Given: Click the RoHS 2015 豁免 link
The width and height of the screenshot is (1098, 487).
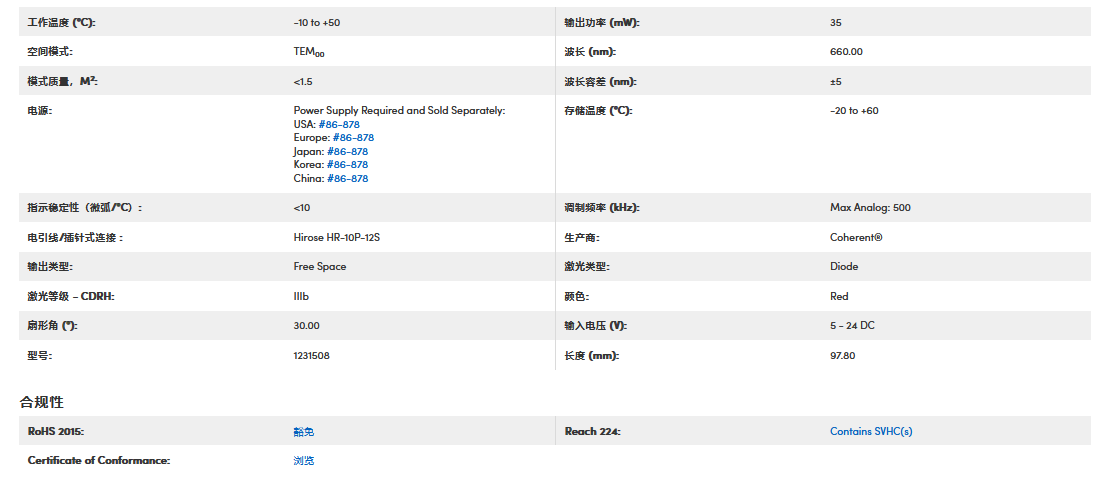Looking at the screenshot, I should click(x=304, y=432).
